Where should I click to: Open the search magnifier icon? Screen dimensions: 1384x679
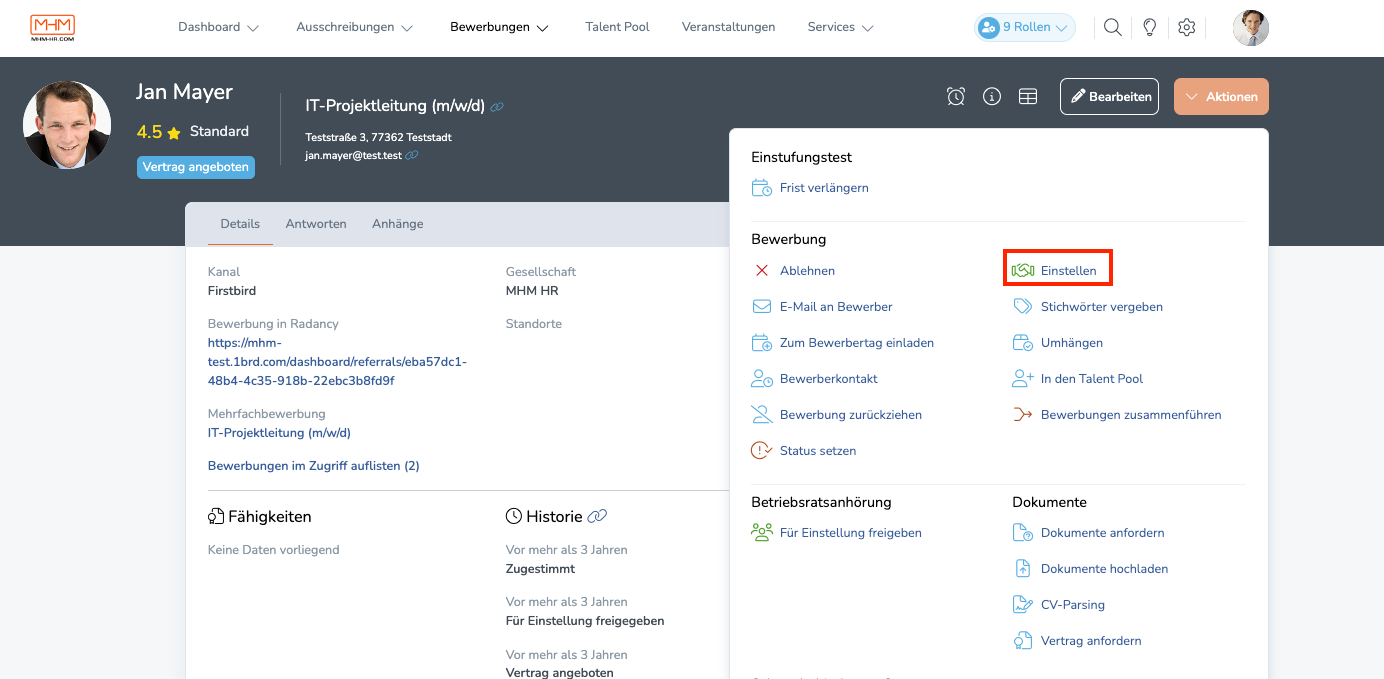1112,28
